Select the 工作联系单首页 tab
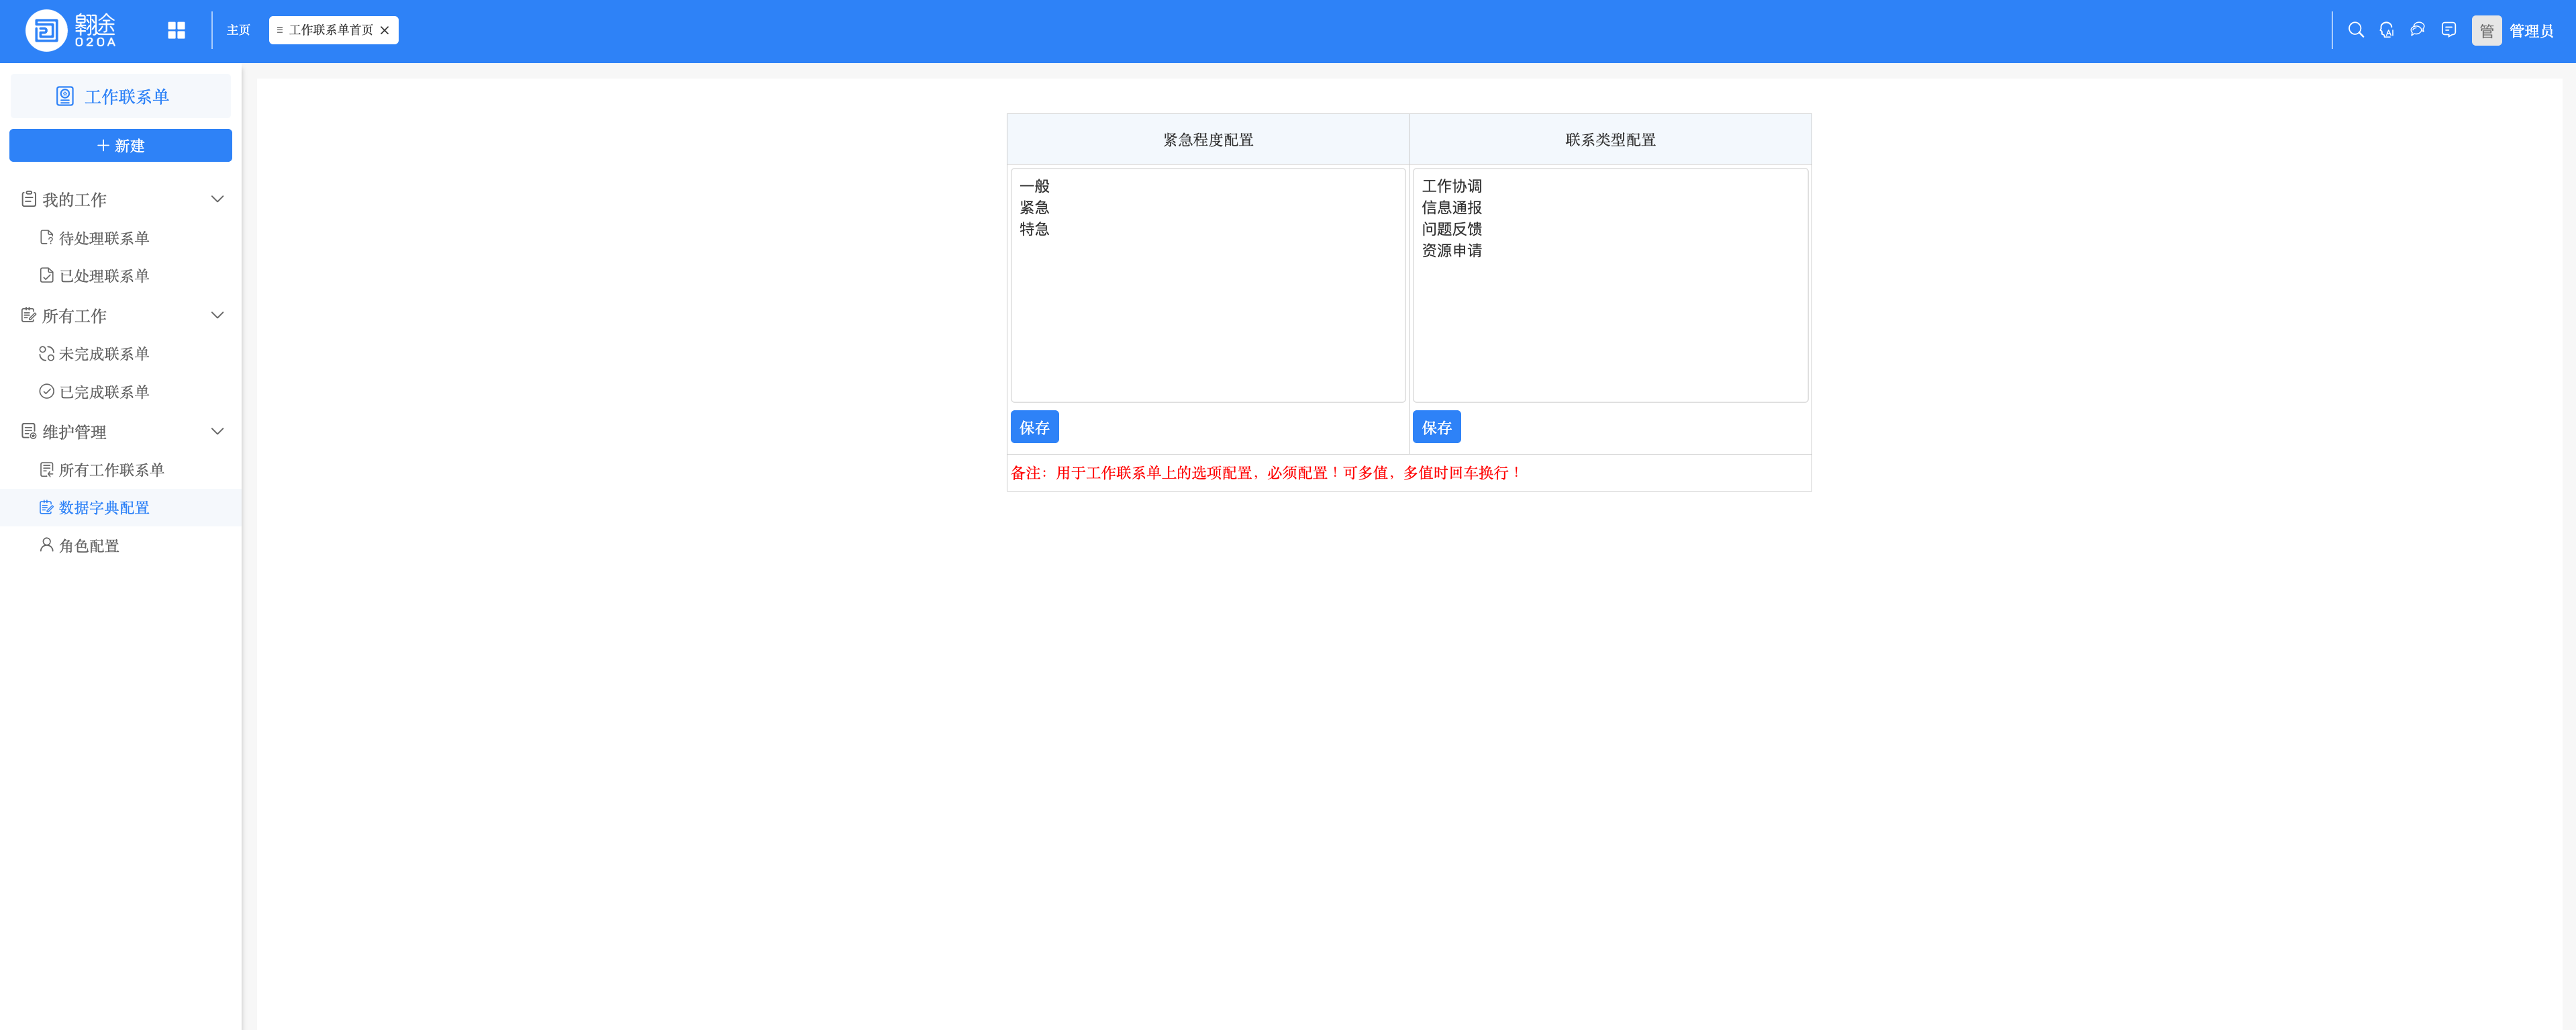This screenshot has width=2576, height=1030. pyautogui.click(x=333, y=30)
